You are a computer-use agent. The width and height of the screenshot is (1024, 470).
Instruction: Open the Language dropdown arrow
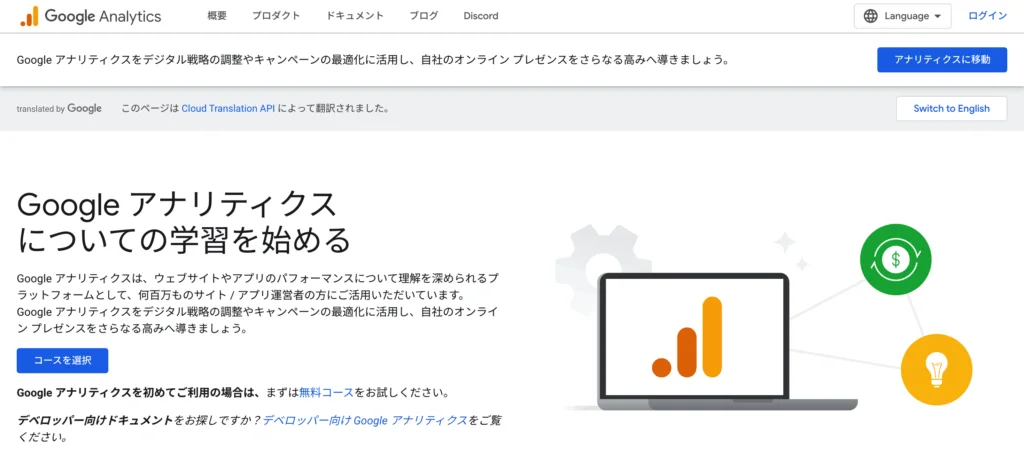[x=938, y=17]
